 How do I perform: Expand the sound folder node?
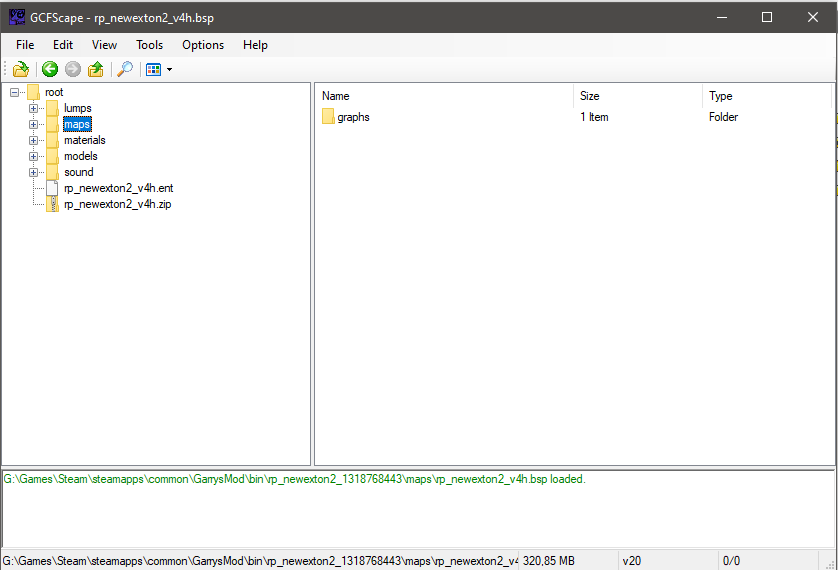33,172
